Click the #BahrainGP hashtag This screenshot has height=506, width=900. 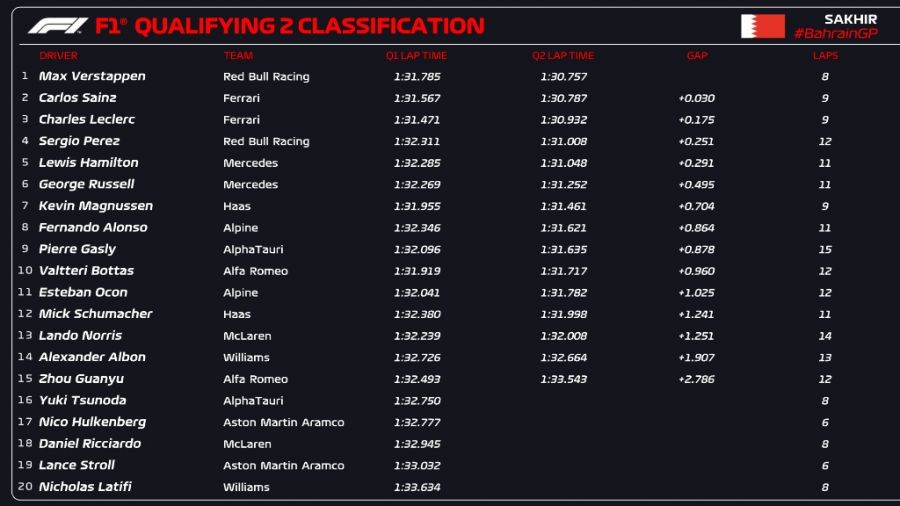pos(835,34)
